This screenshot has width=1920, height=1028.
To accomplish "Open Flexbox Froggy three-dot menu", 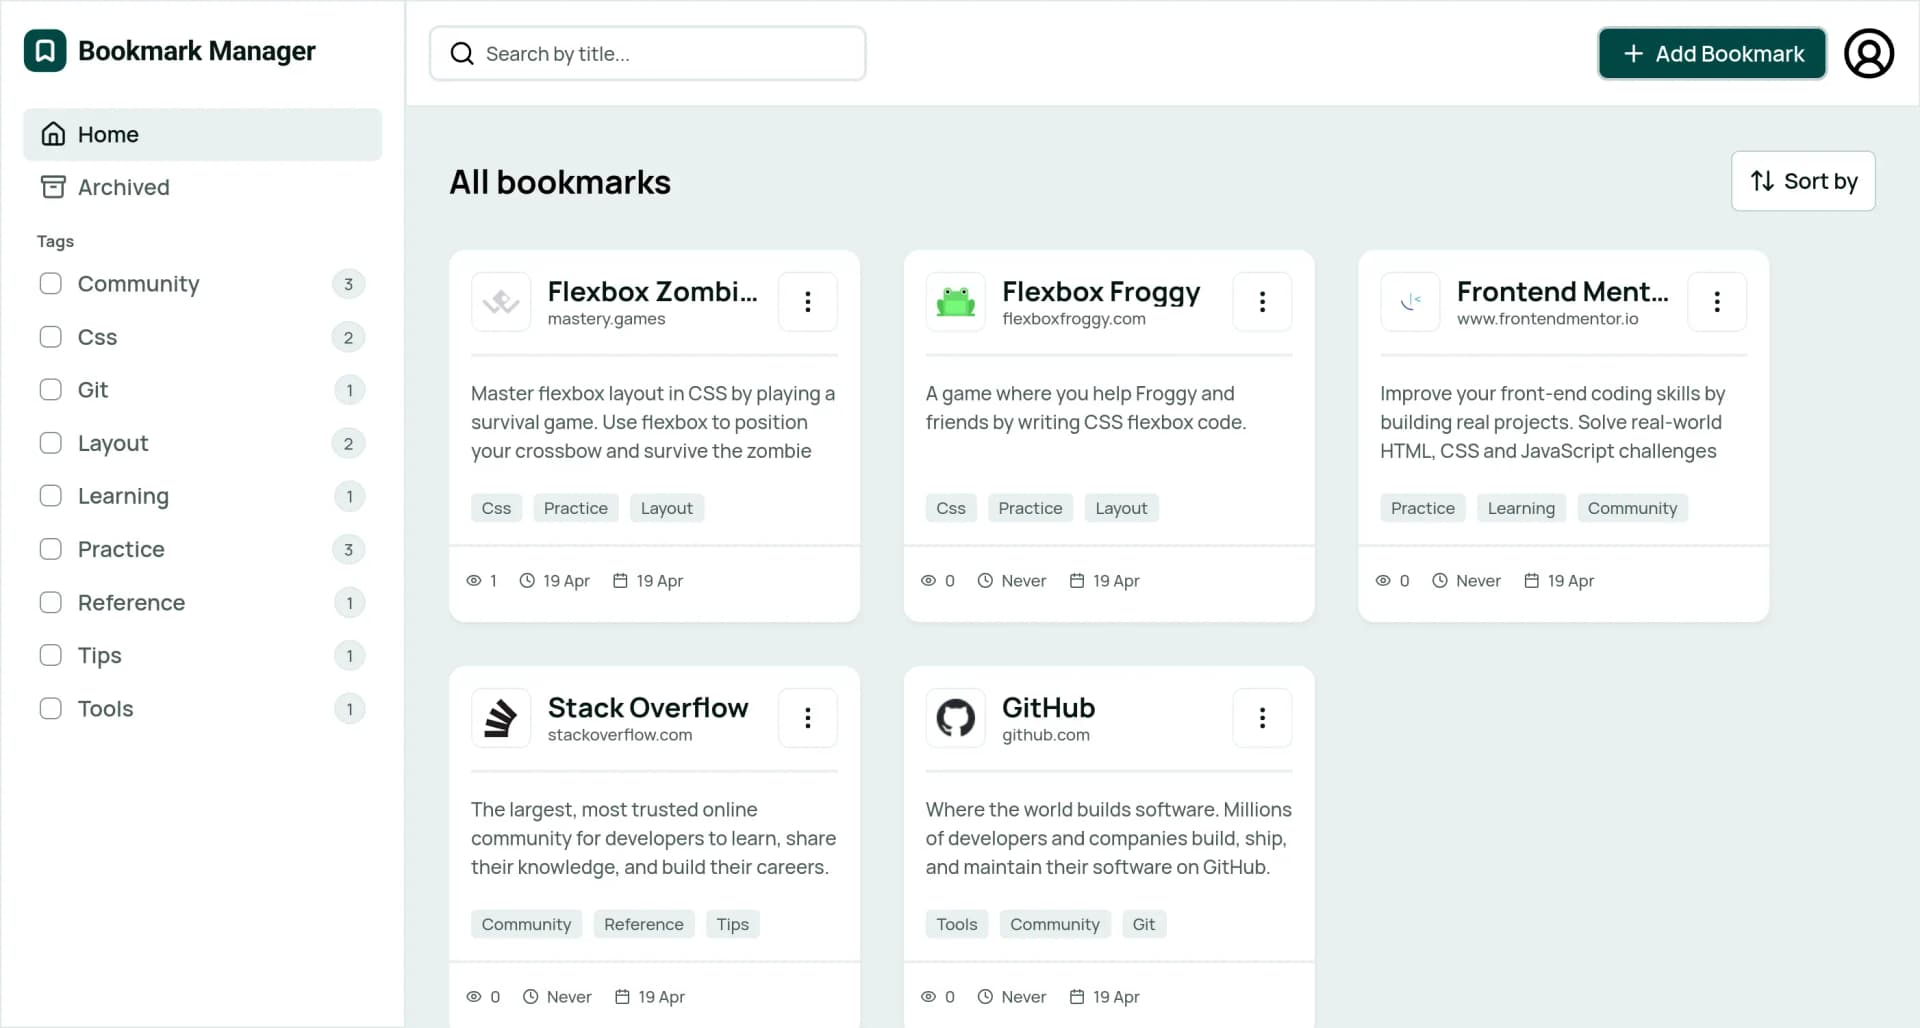I will [x=1262, y=302].
